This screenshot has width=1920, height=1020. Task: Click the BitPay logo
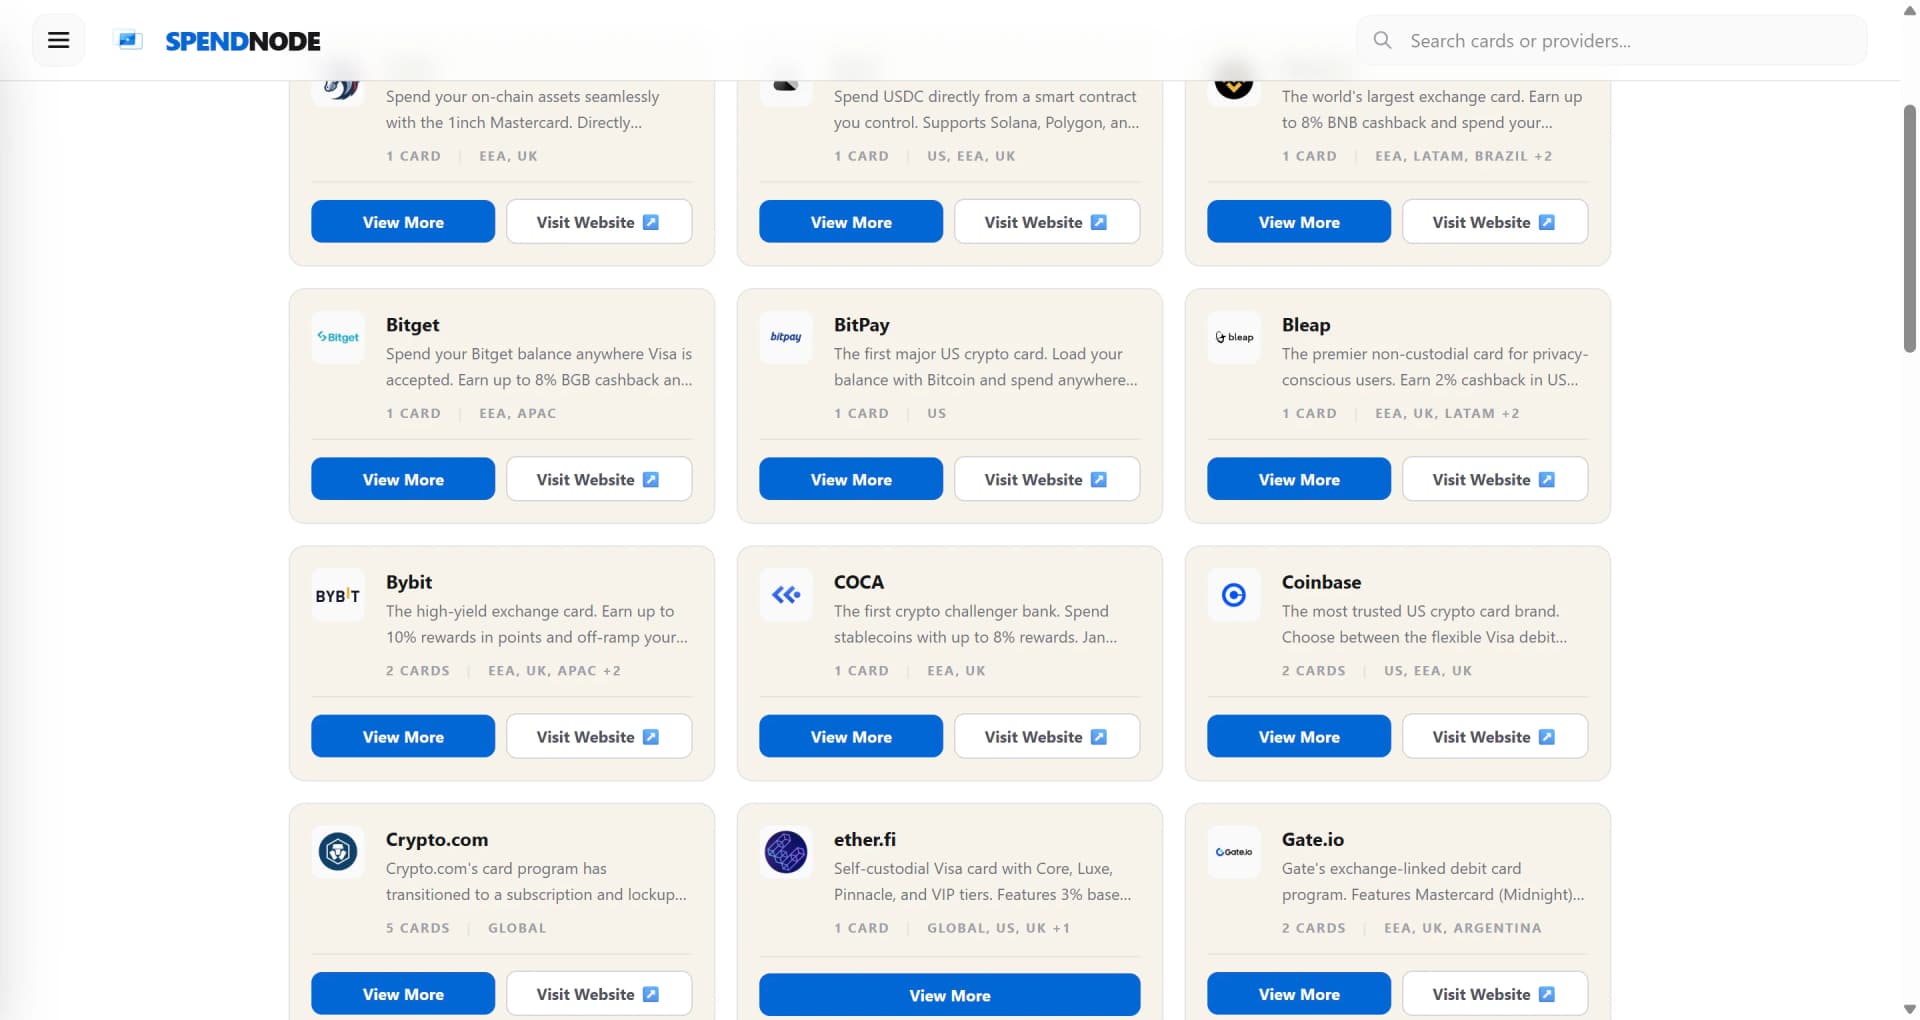[x=785, y=337]
